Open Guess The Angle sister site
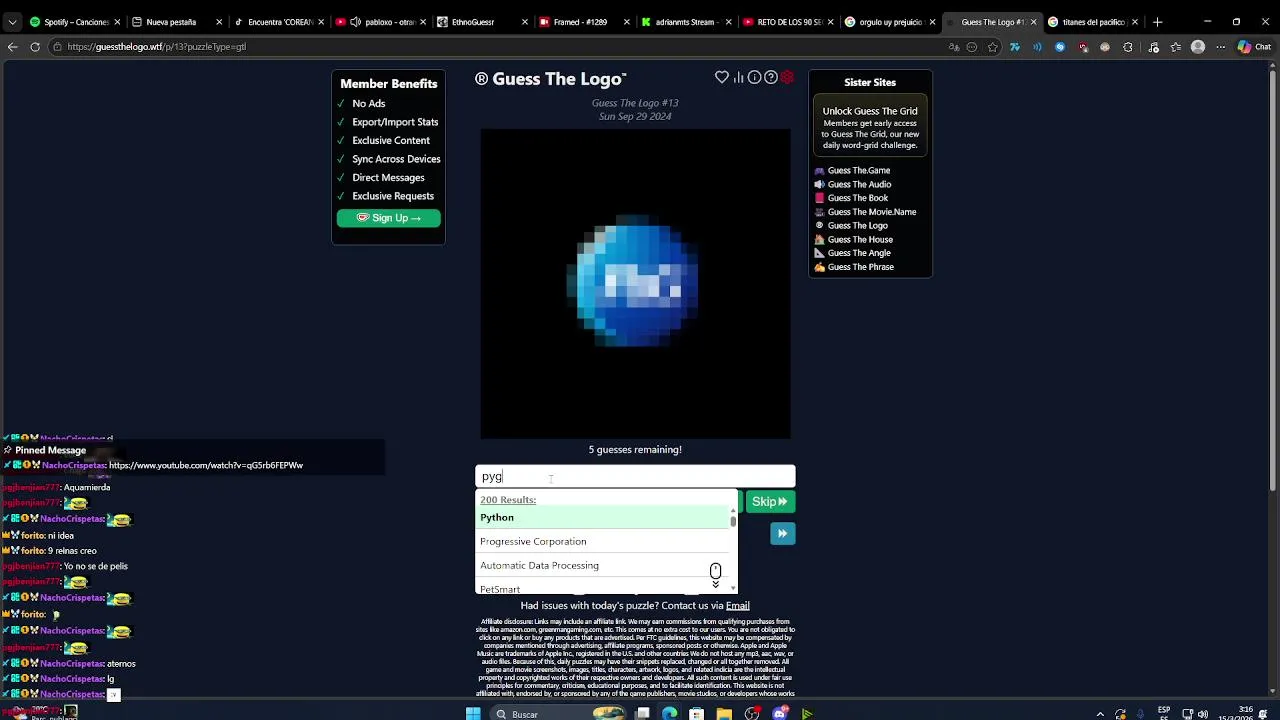 [x=858, y=253]
